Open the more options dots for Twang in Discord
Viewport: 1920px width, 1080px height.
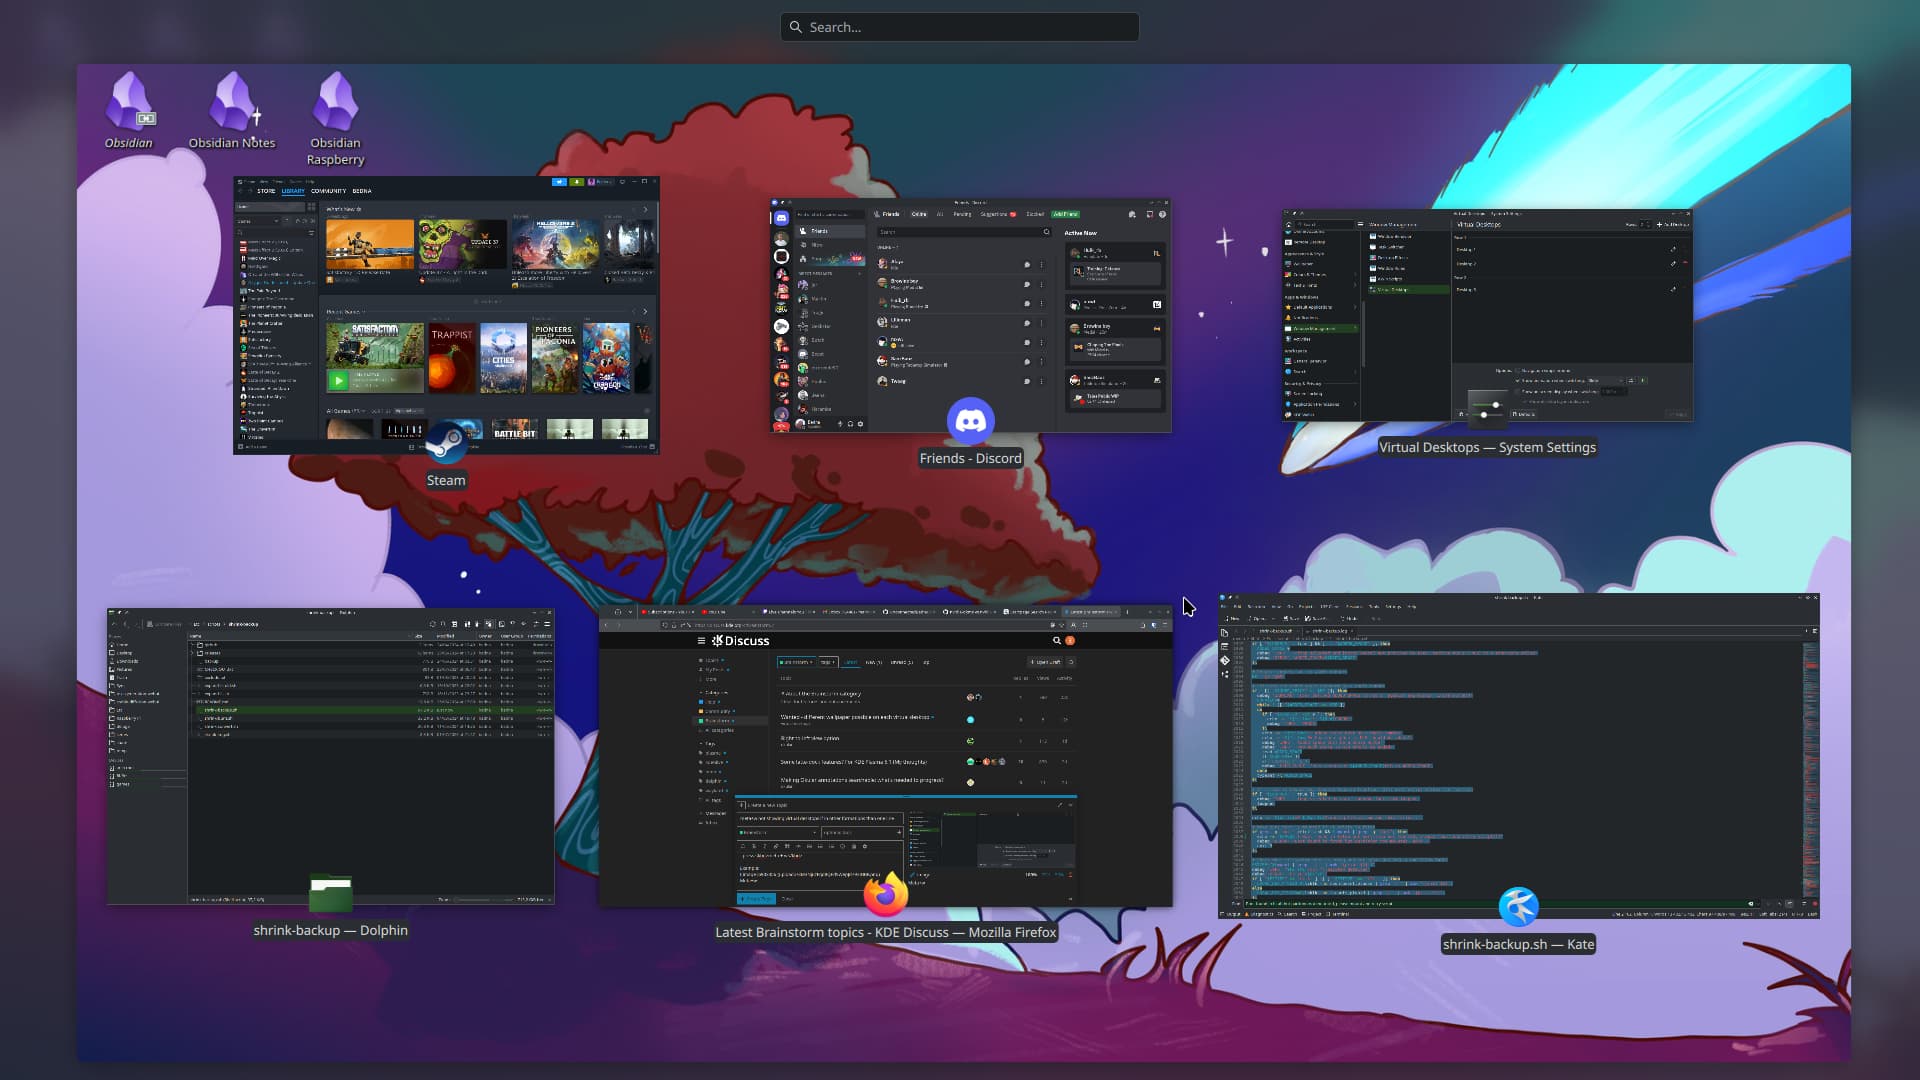pos(1041,381)
